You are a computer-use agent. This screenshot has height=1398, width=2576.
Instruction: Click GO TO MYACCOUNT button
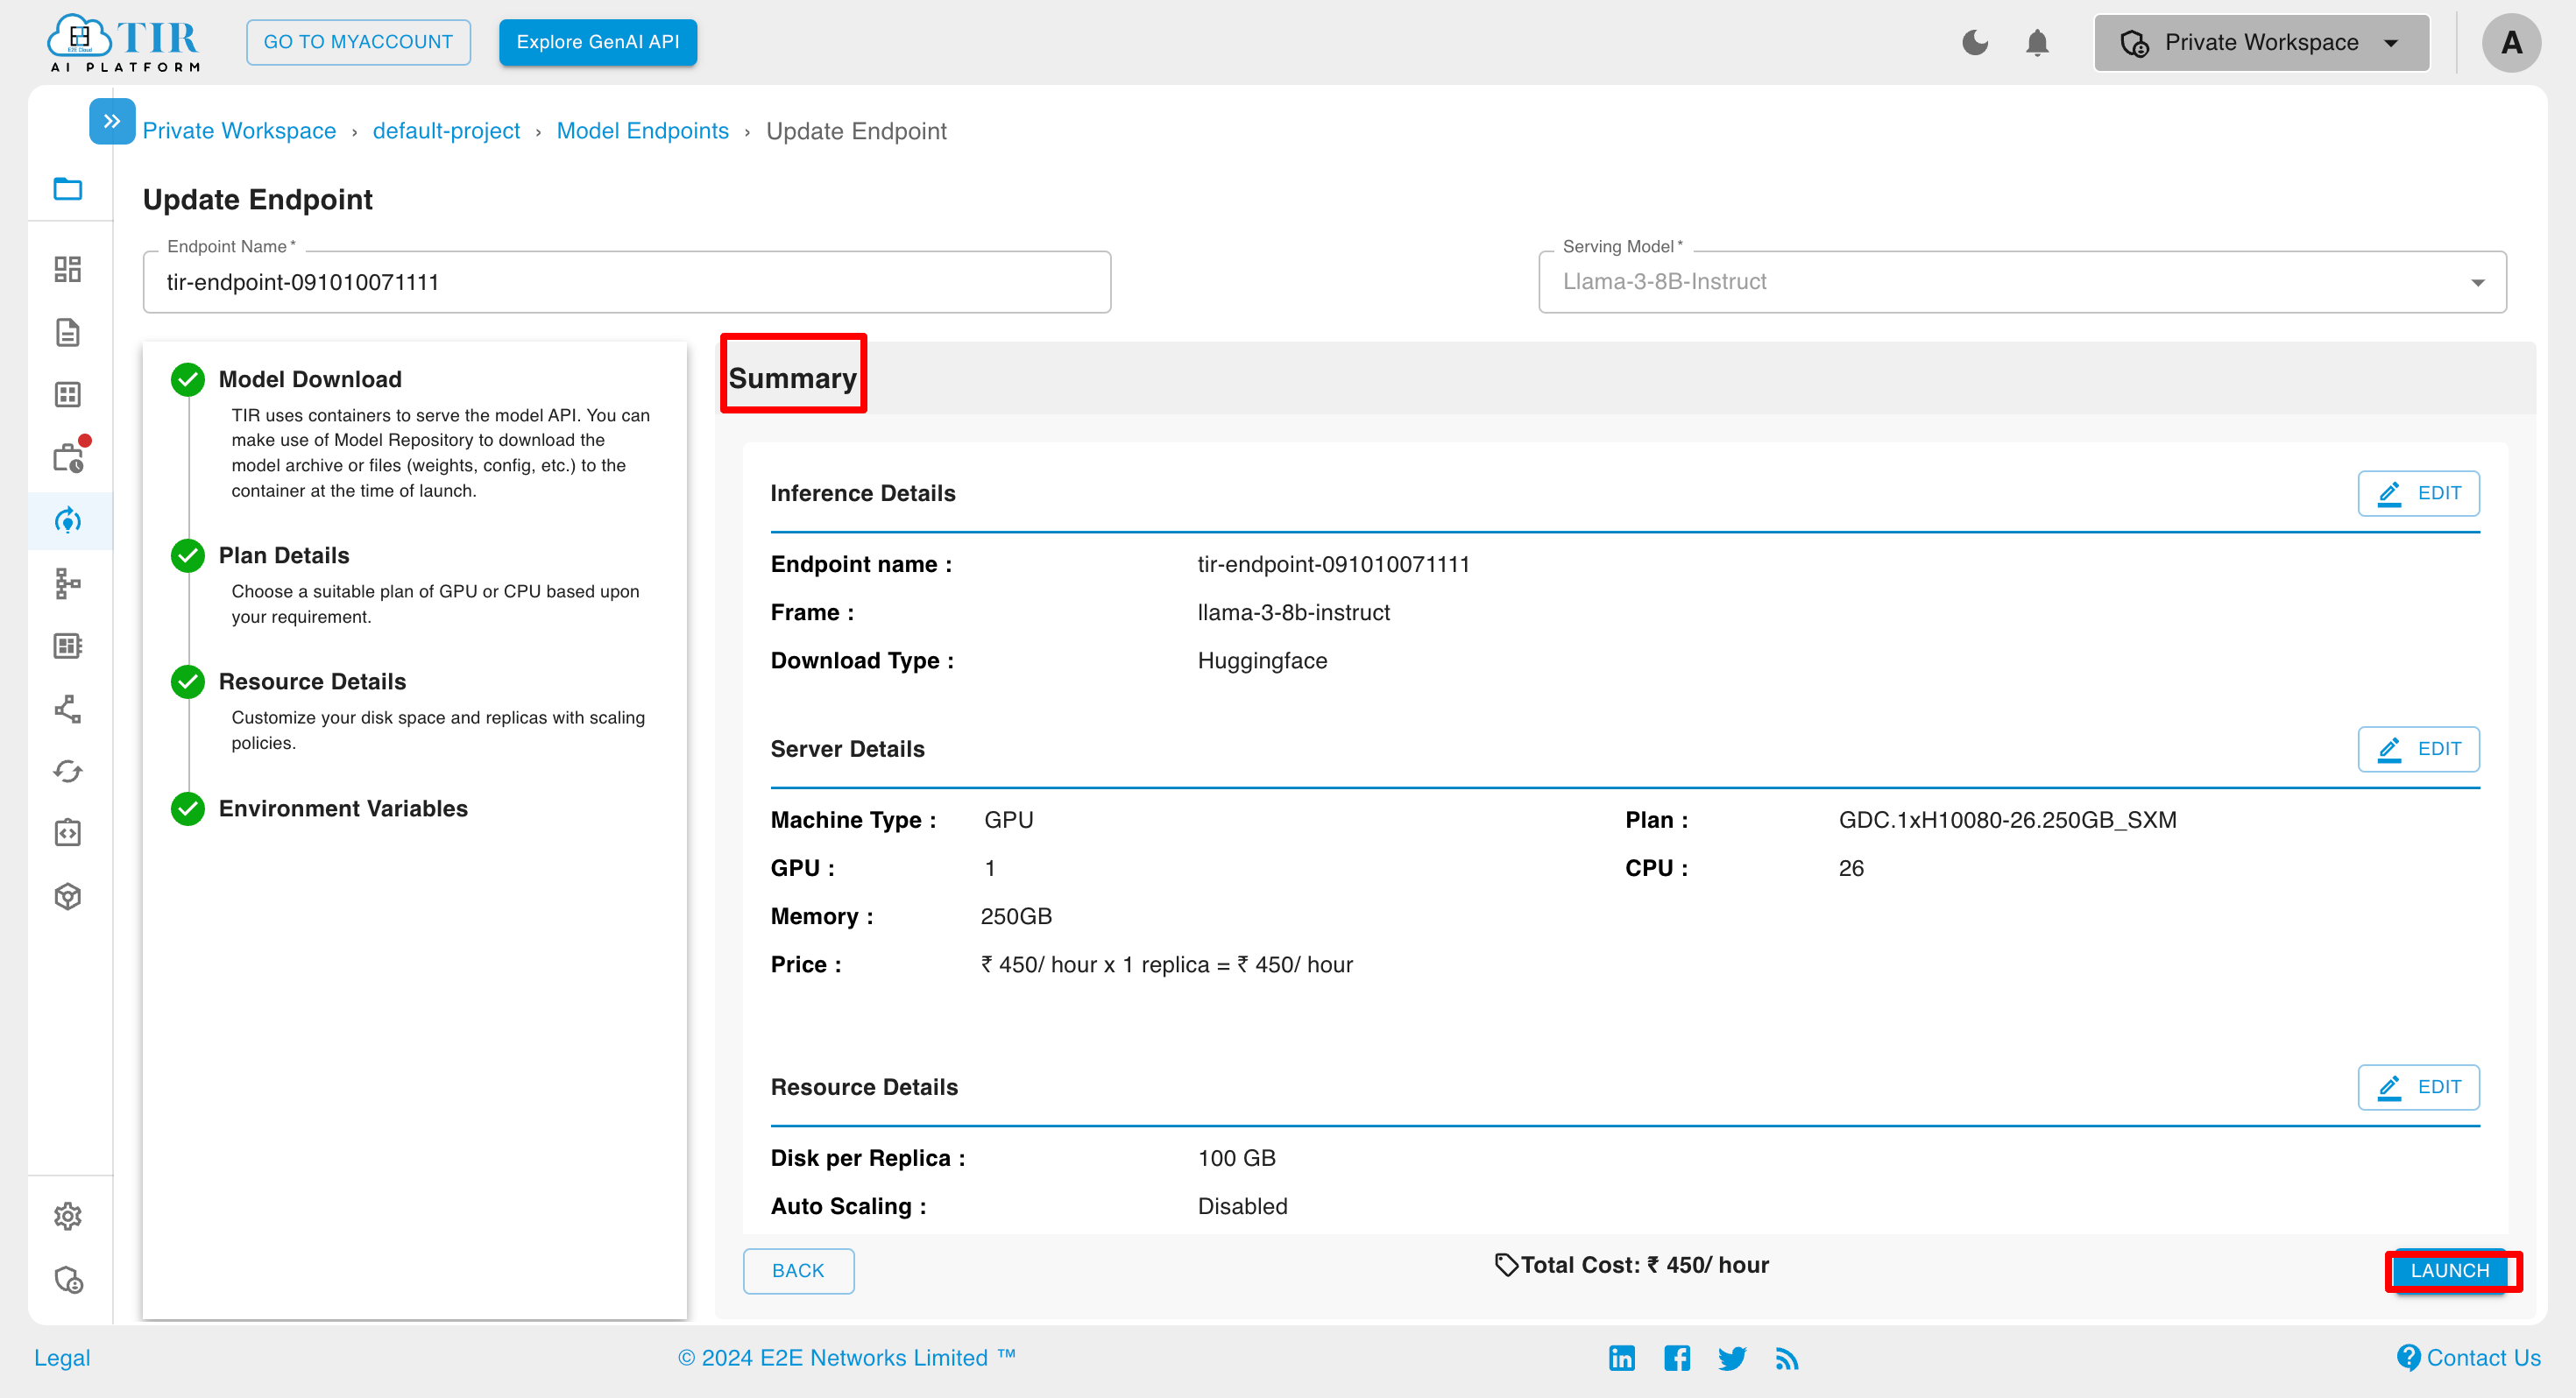pos(358,42)
